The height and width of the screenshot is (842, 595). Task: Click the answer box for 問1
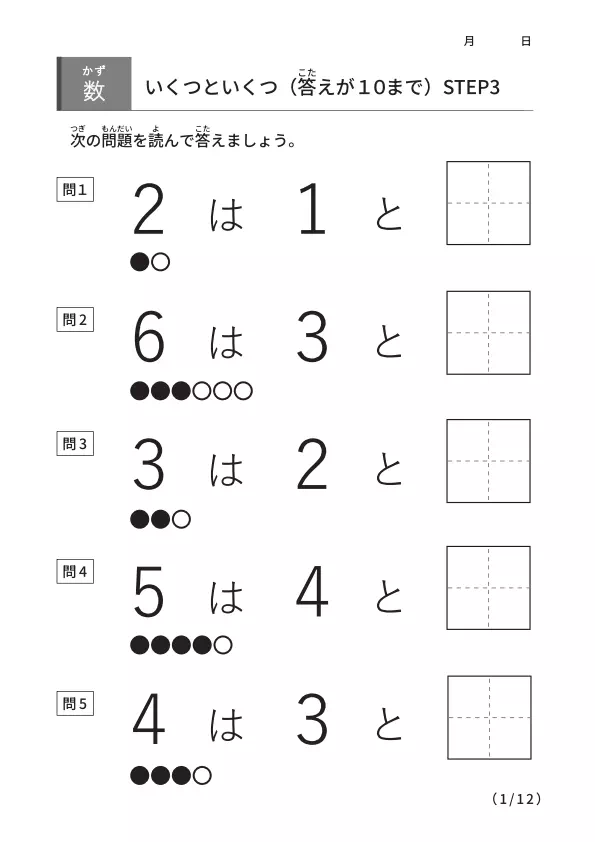pos(488,203)
